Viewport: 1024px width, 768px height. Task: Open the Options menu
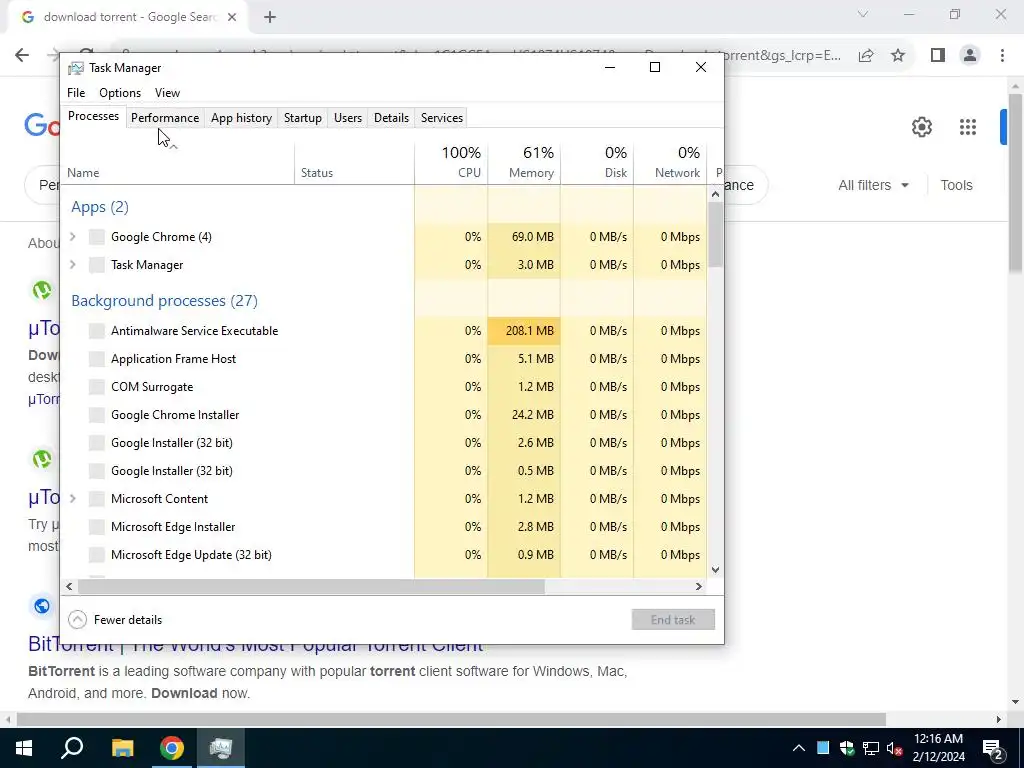120,93
